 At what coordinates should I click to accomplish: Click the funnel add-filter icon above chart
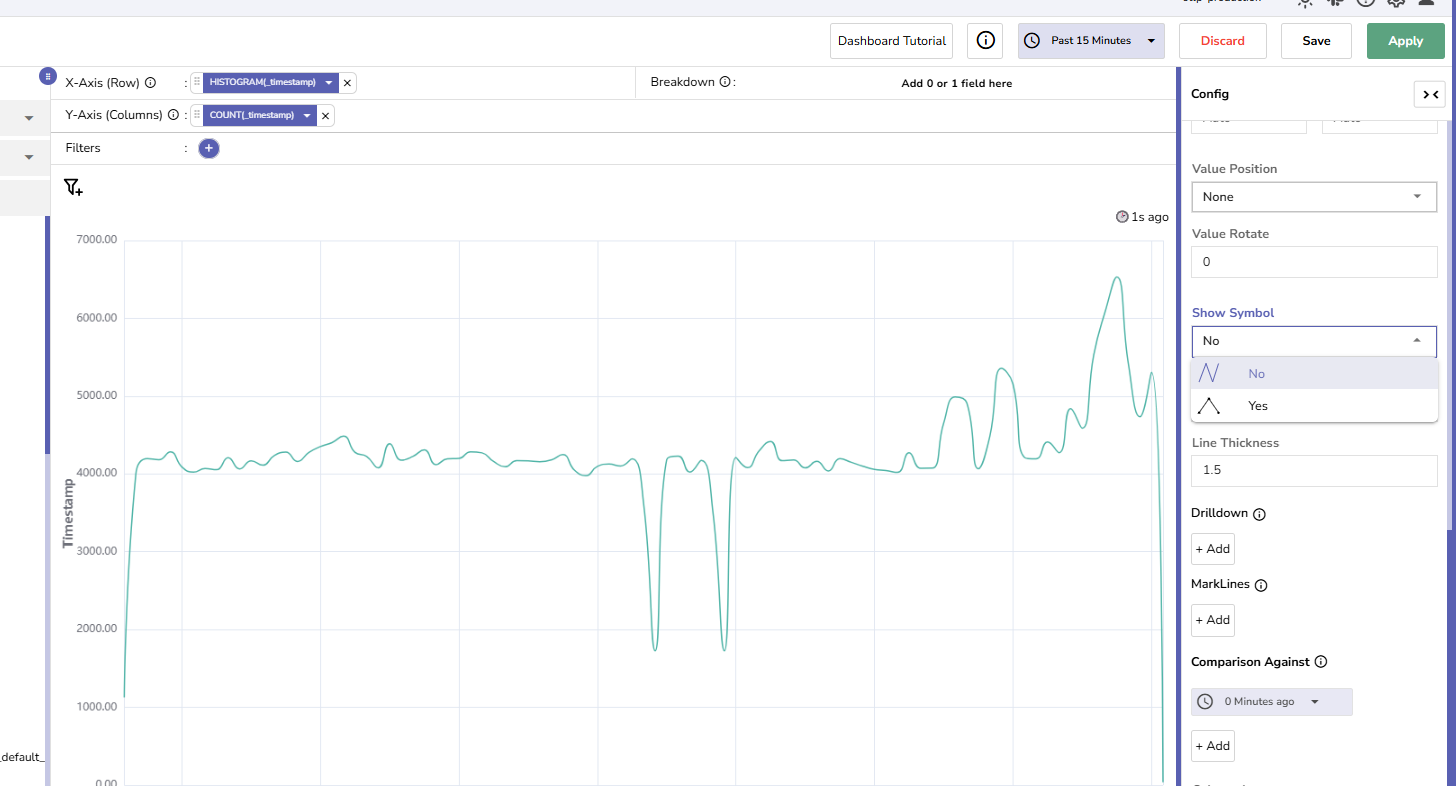(73, 187)
